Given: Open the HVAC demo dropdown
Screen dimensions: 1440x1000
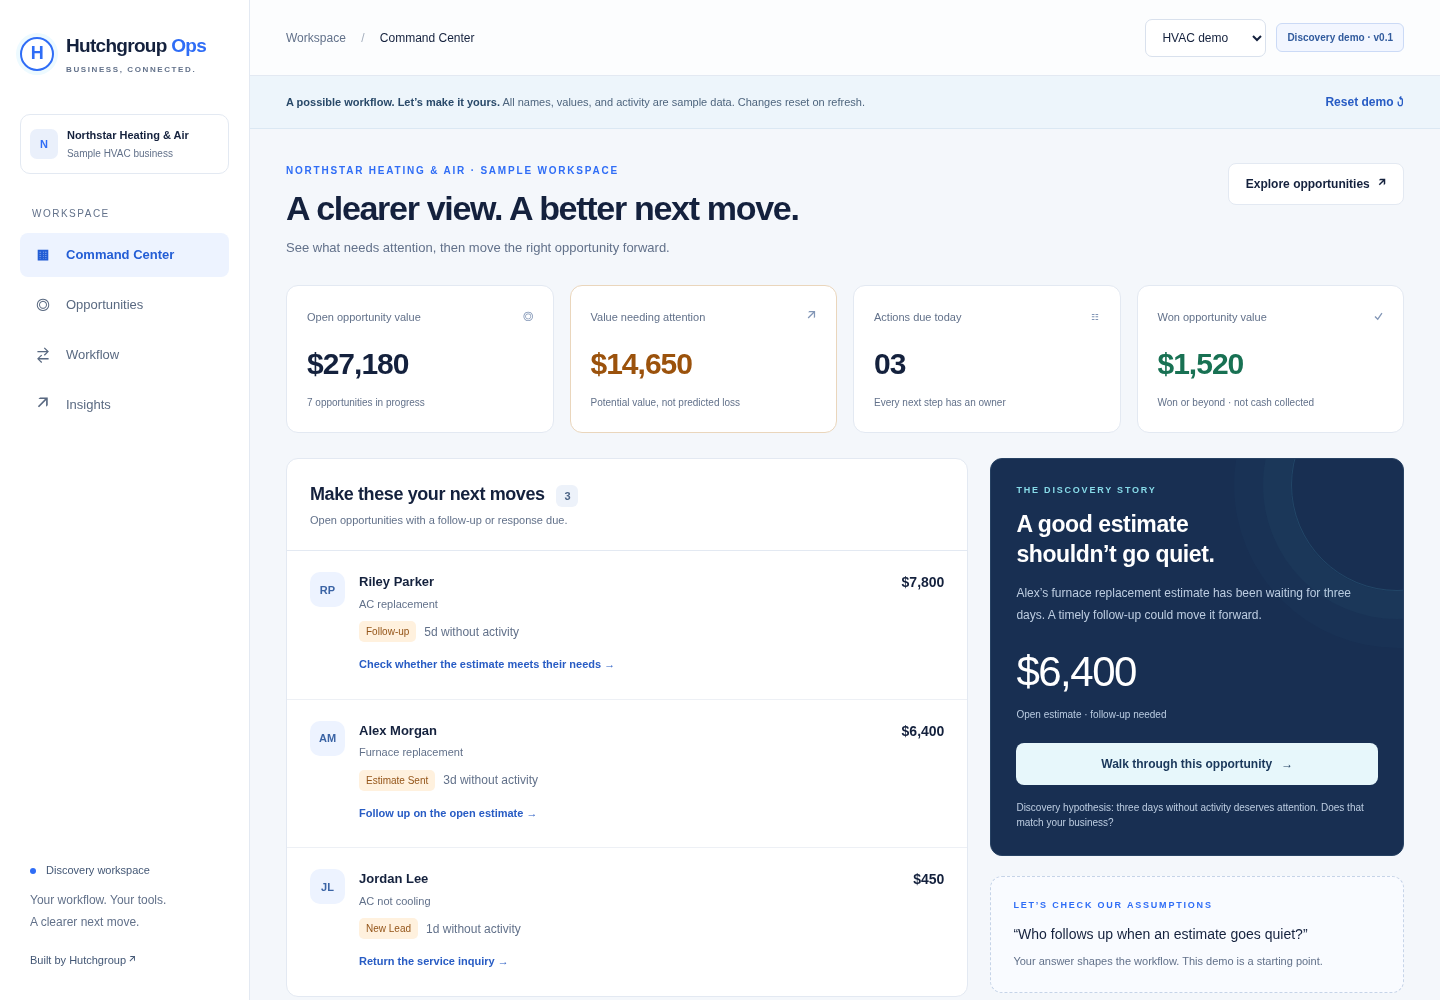Looking at the screenshot, I should coord(1205,38).
